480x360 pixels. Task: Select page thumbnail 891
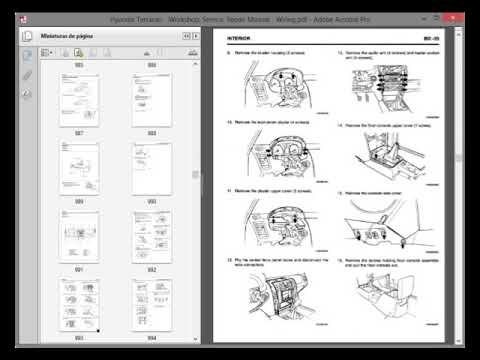tap(79, 236)
